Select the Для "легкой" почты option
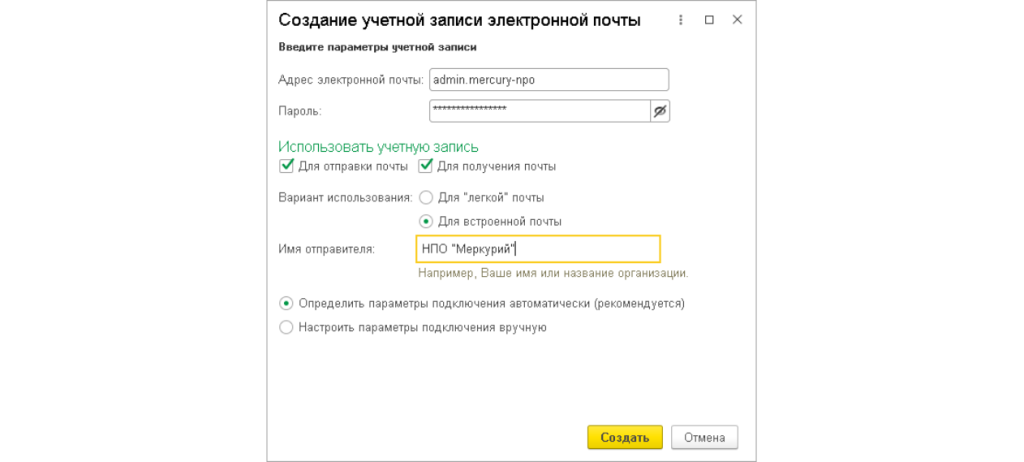 (426, 198)
